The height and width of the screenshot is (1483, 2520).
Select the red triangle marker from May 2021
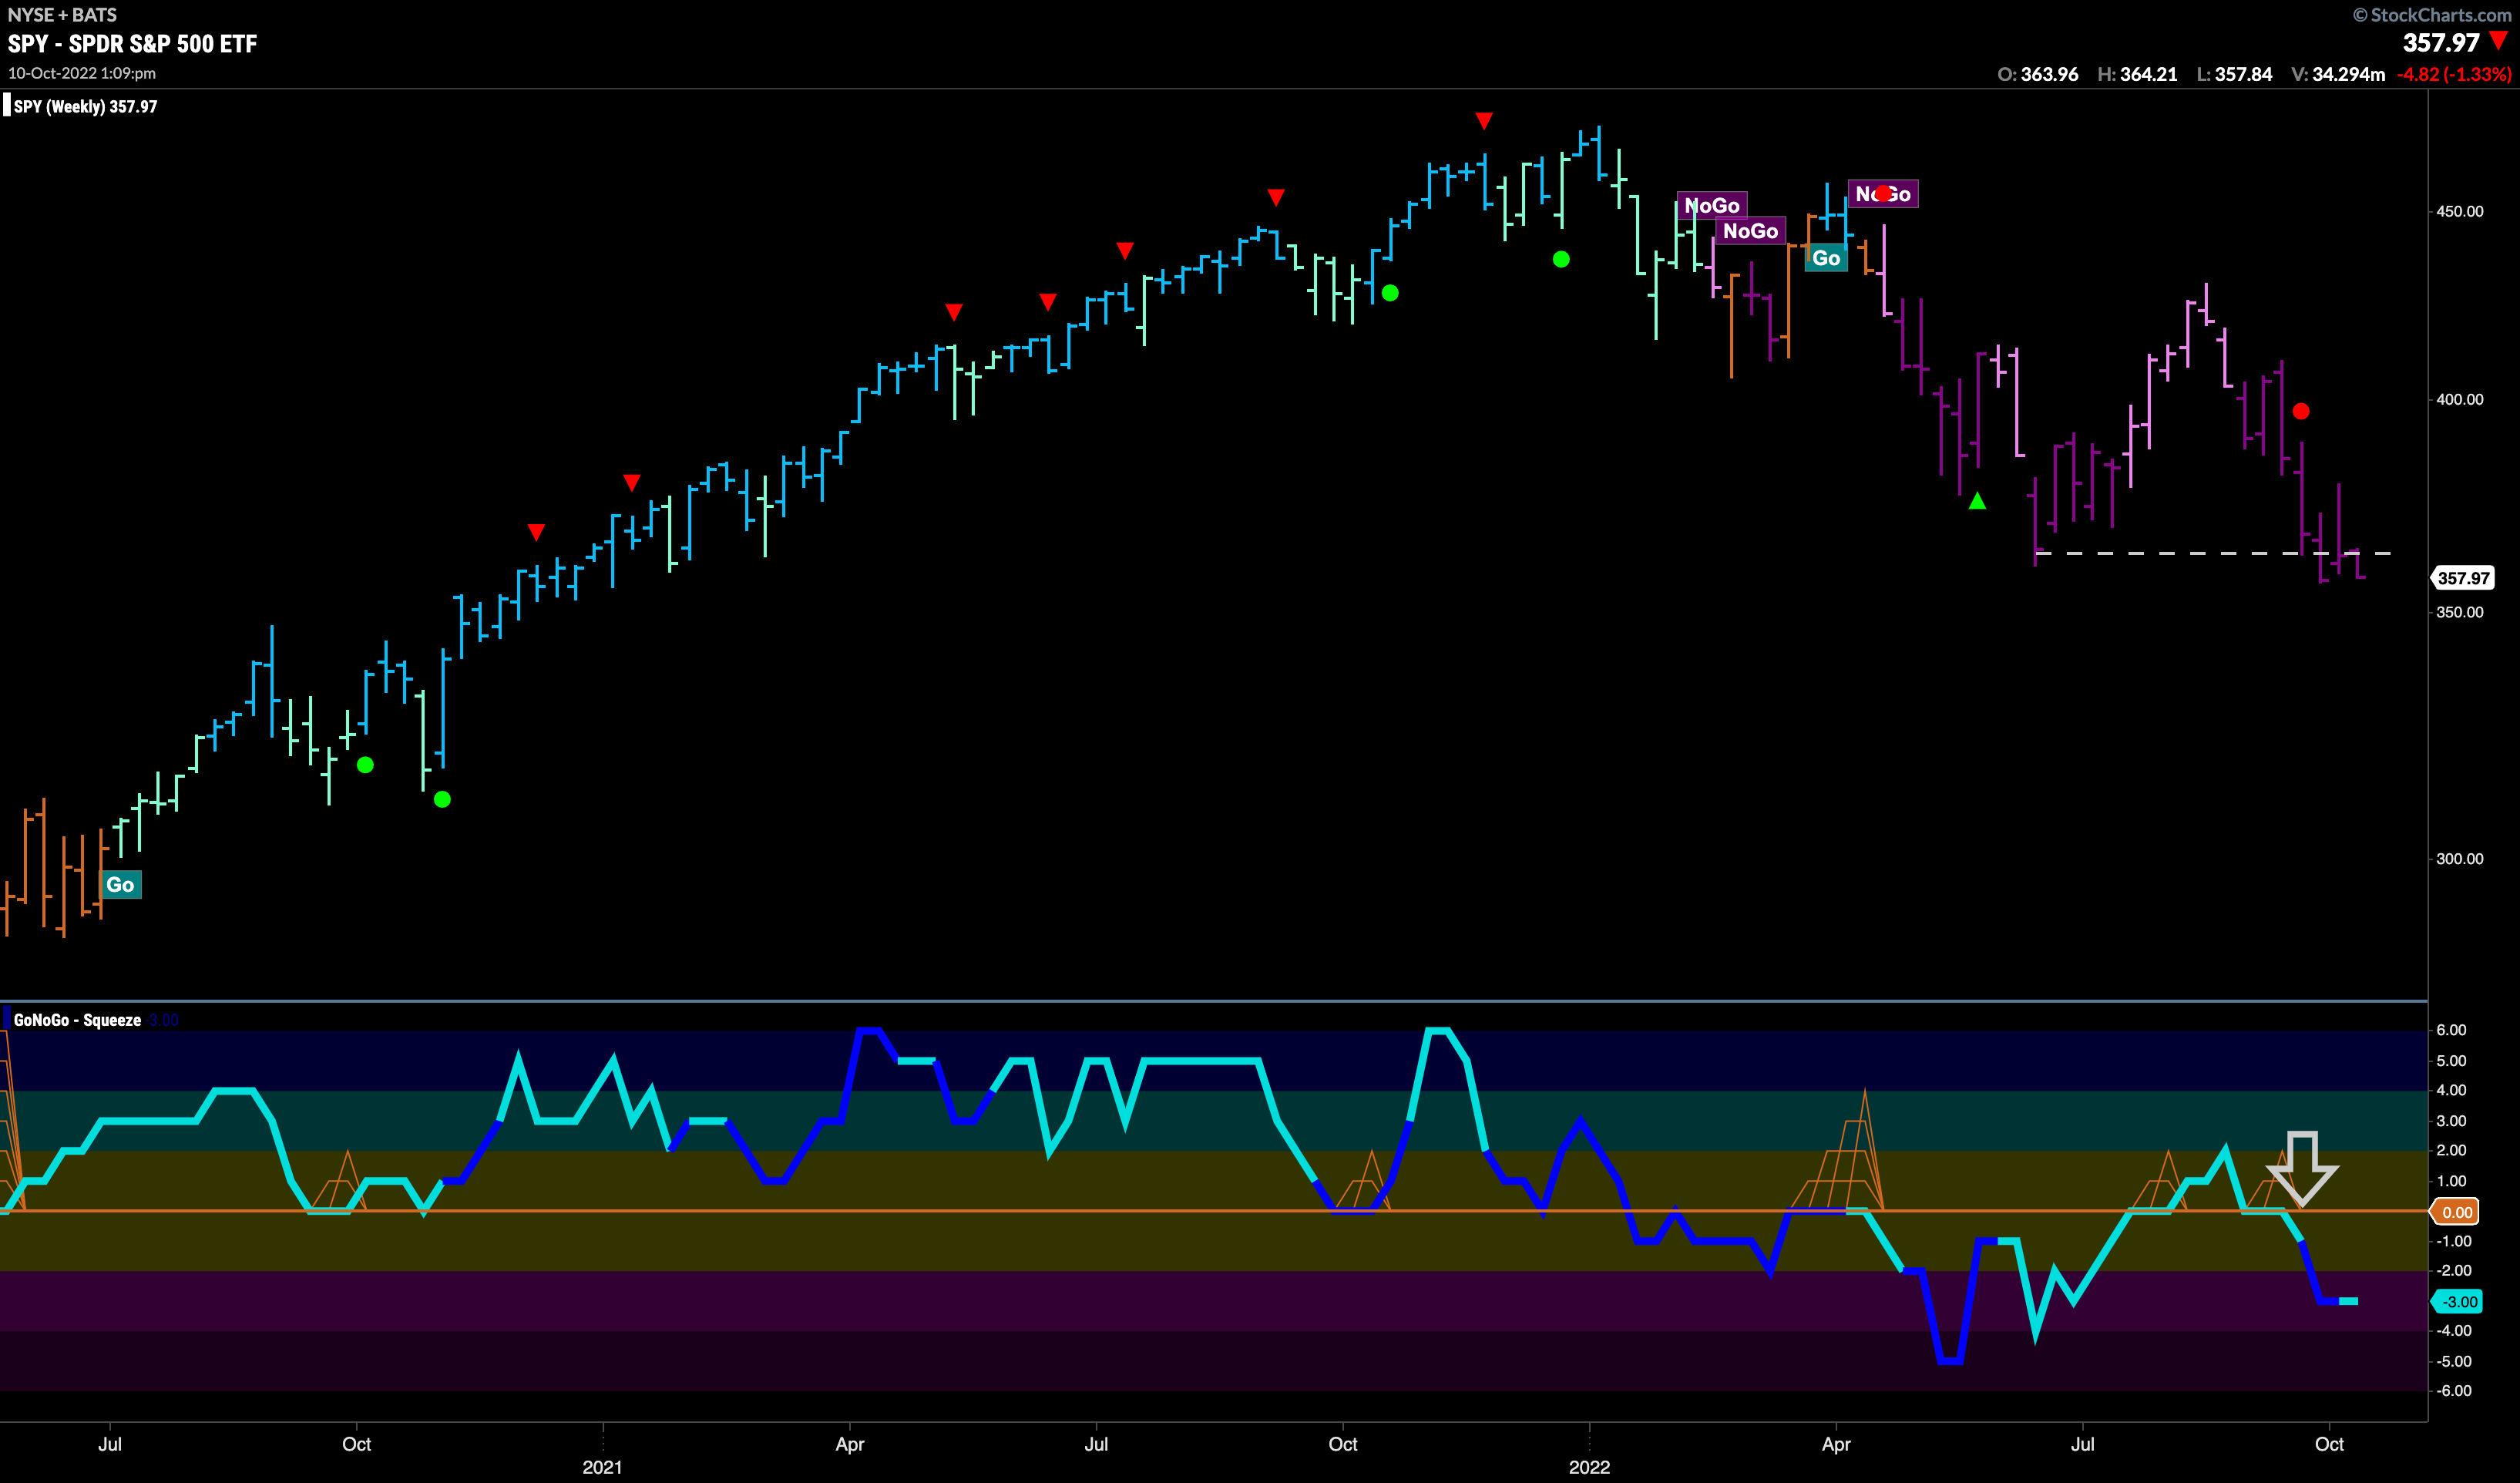click(954, 312)
